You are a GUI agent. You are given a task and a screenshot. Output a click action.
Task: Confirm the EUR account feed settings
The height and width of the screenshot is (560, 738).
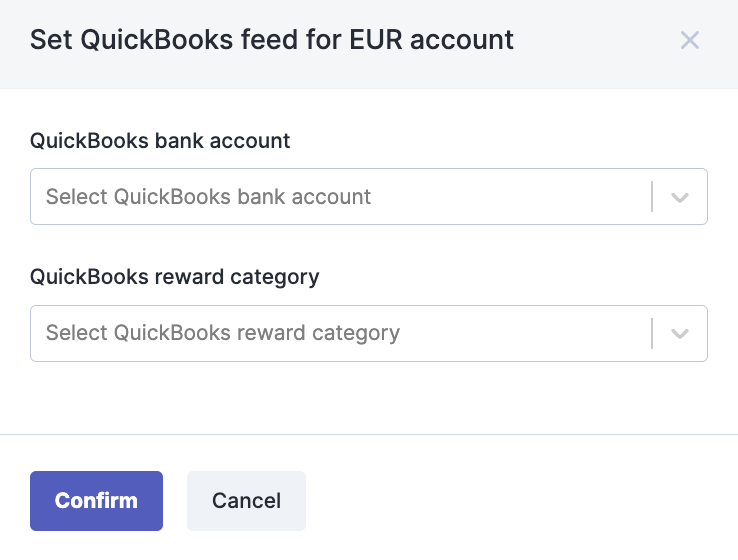pos(96,501)
